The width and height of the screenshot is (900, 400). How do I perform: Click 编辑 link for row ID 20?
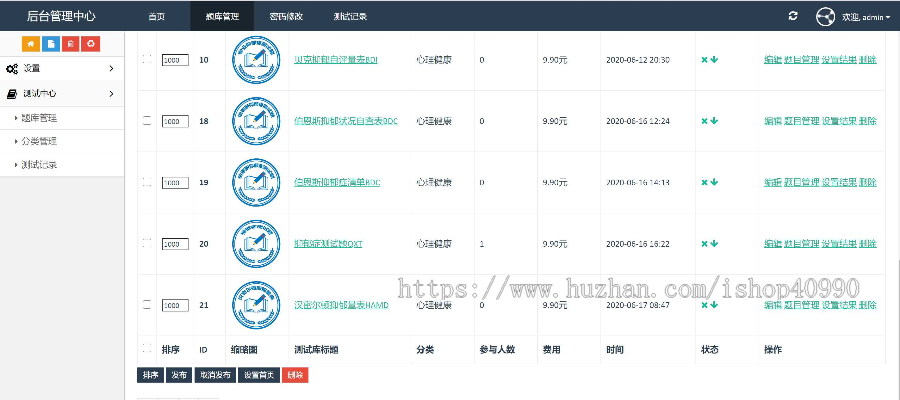click(773, 244)
